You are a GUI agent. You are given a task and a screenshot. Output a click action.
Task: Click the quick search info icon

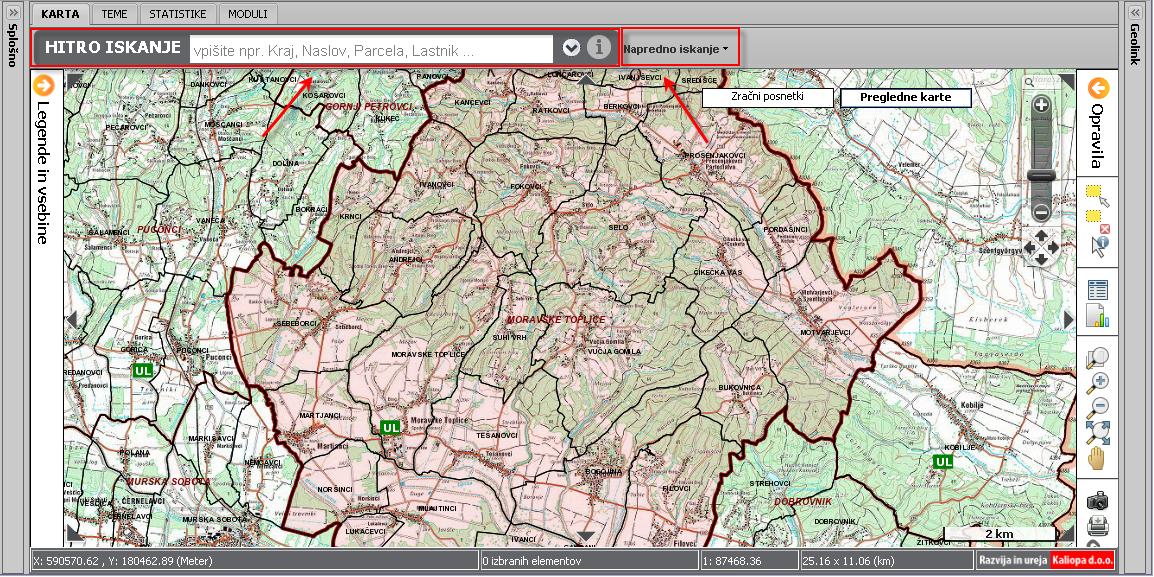(x=599, y=47)
